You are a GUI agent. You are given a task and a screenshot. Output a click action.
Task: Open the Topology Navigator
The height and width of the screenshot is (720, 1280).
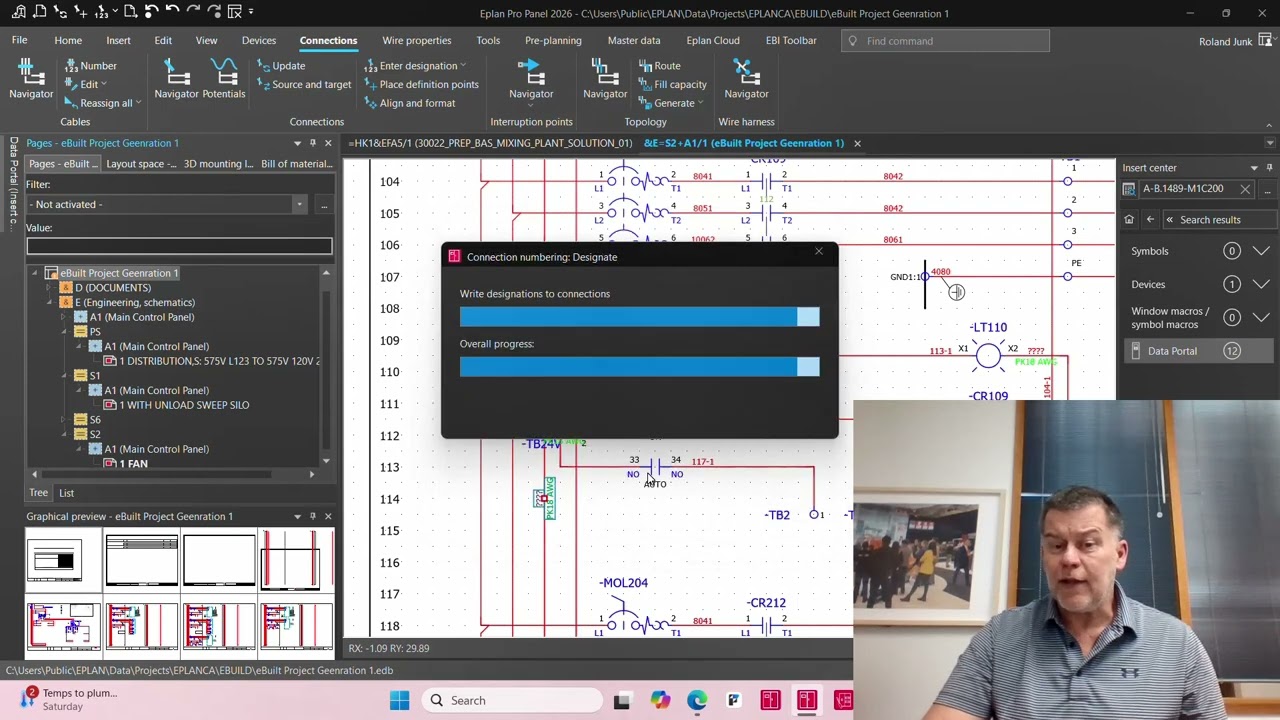coord(605,79)
